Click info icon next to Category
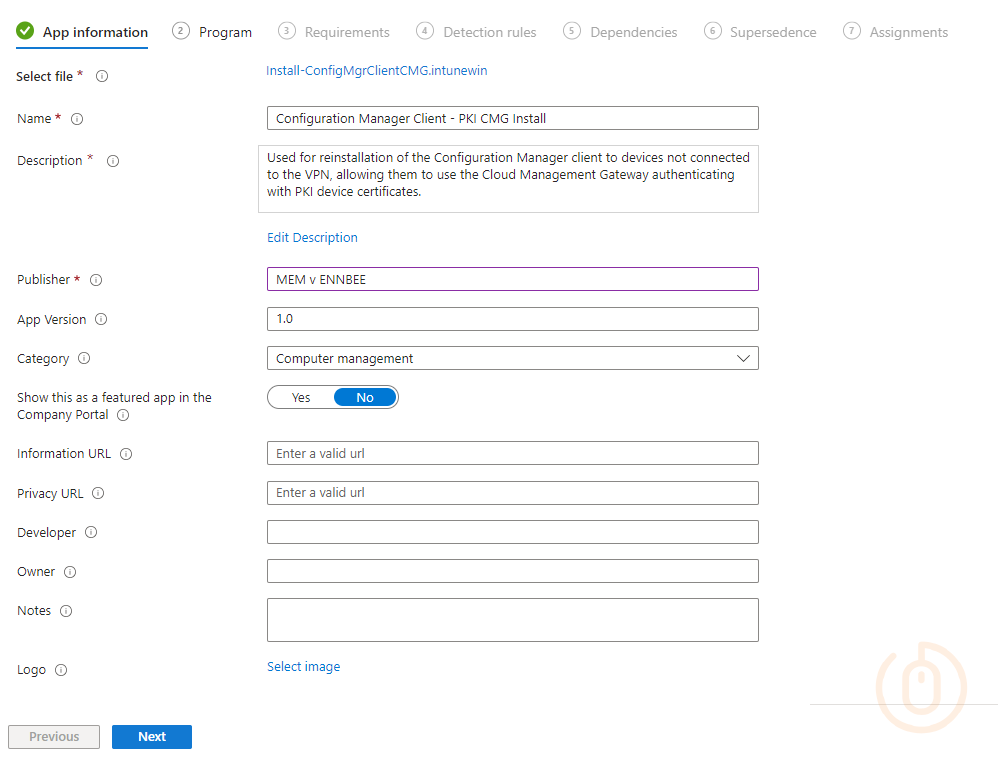The width and height of the screenshot is (998, 764). coord(84,359)
